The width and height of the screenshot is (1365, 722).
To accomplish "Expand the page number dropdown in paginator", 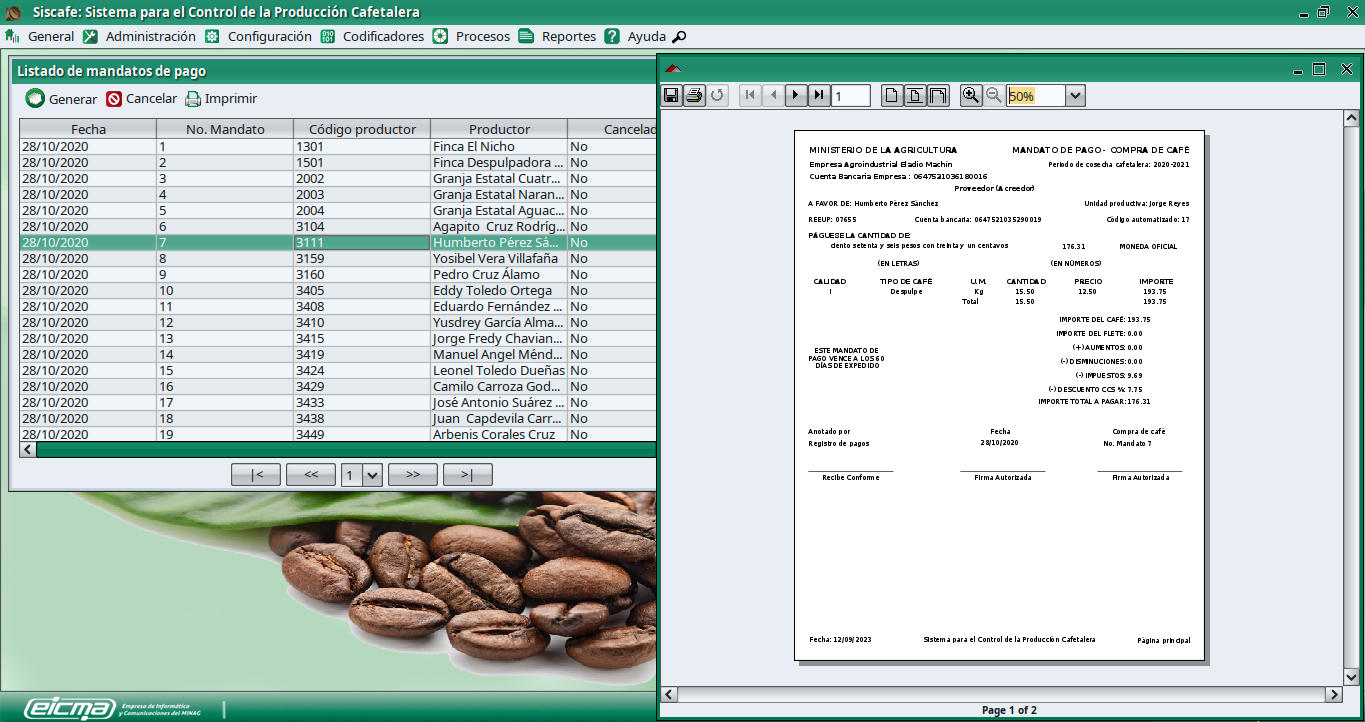I will pos(373,475).
